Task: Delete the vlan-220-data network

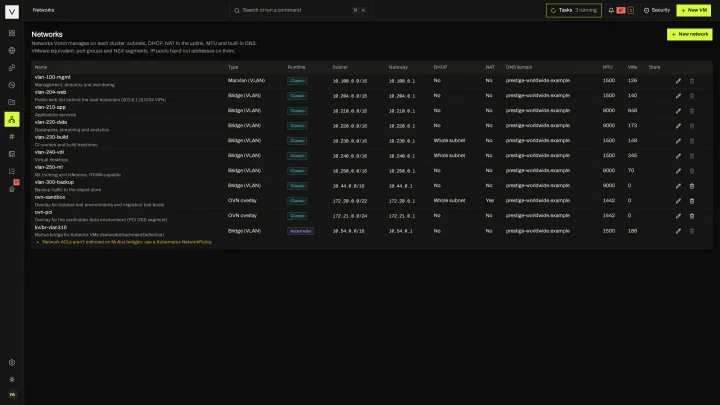Action: [x=692, y=126]
